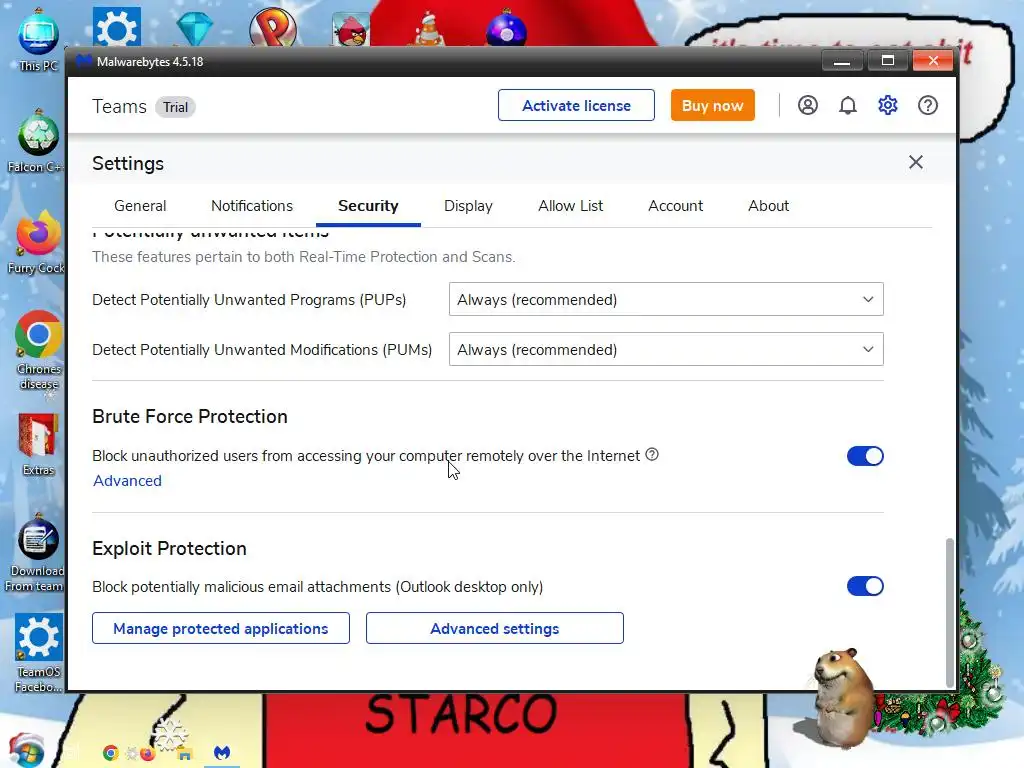Screen dimensions: 1024x768
Task: Open the VLC cone desktop icon
Action: (428, 30)
